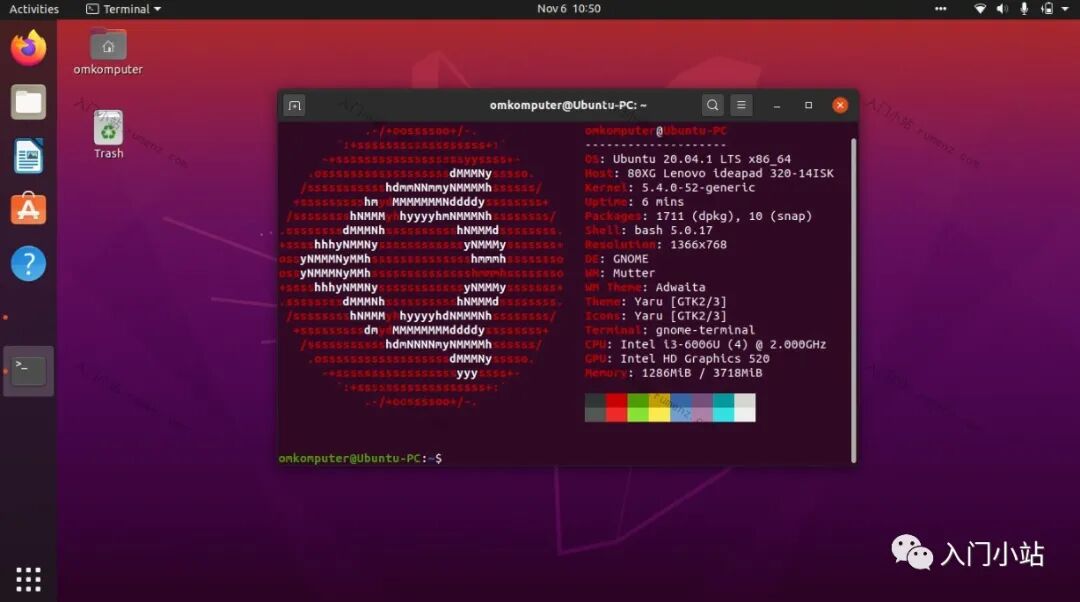Maximize the terminal window
Image resolution: width=1080 pixels, height=602 pixels.
[809, 105]
